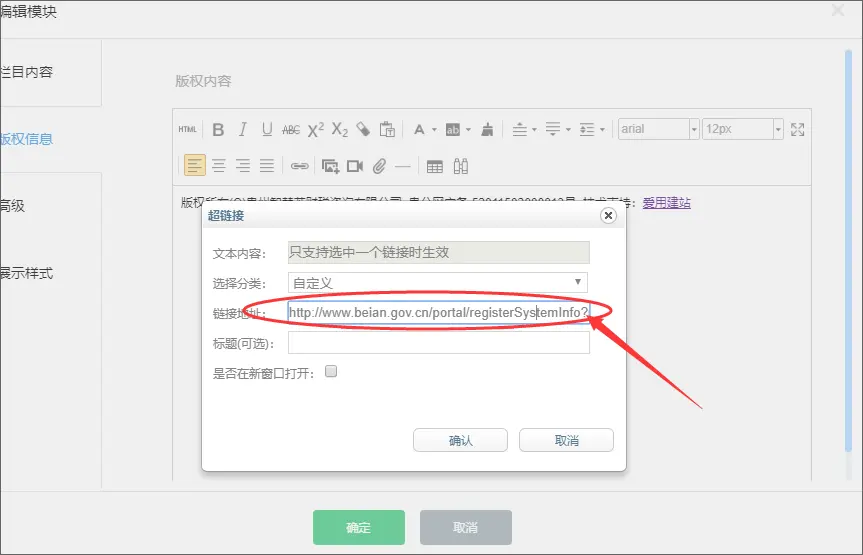Click the underline icon

(267, 129)
